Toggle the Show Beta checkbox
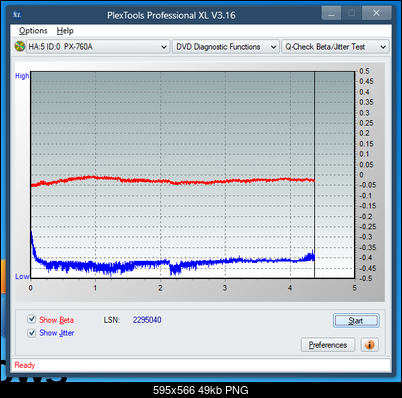This screenshot has width=402, height=398. (31, 319)
